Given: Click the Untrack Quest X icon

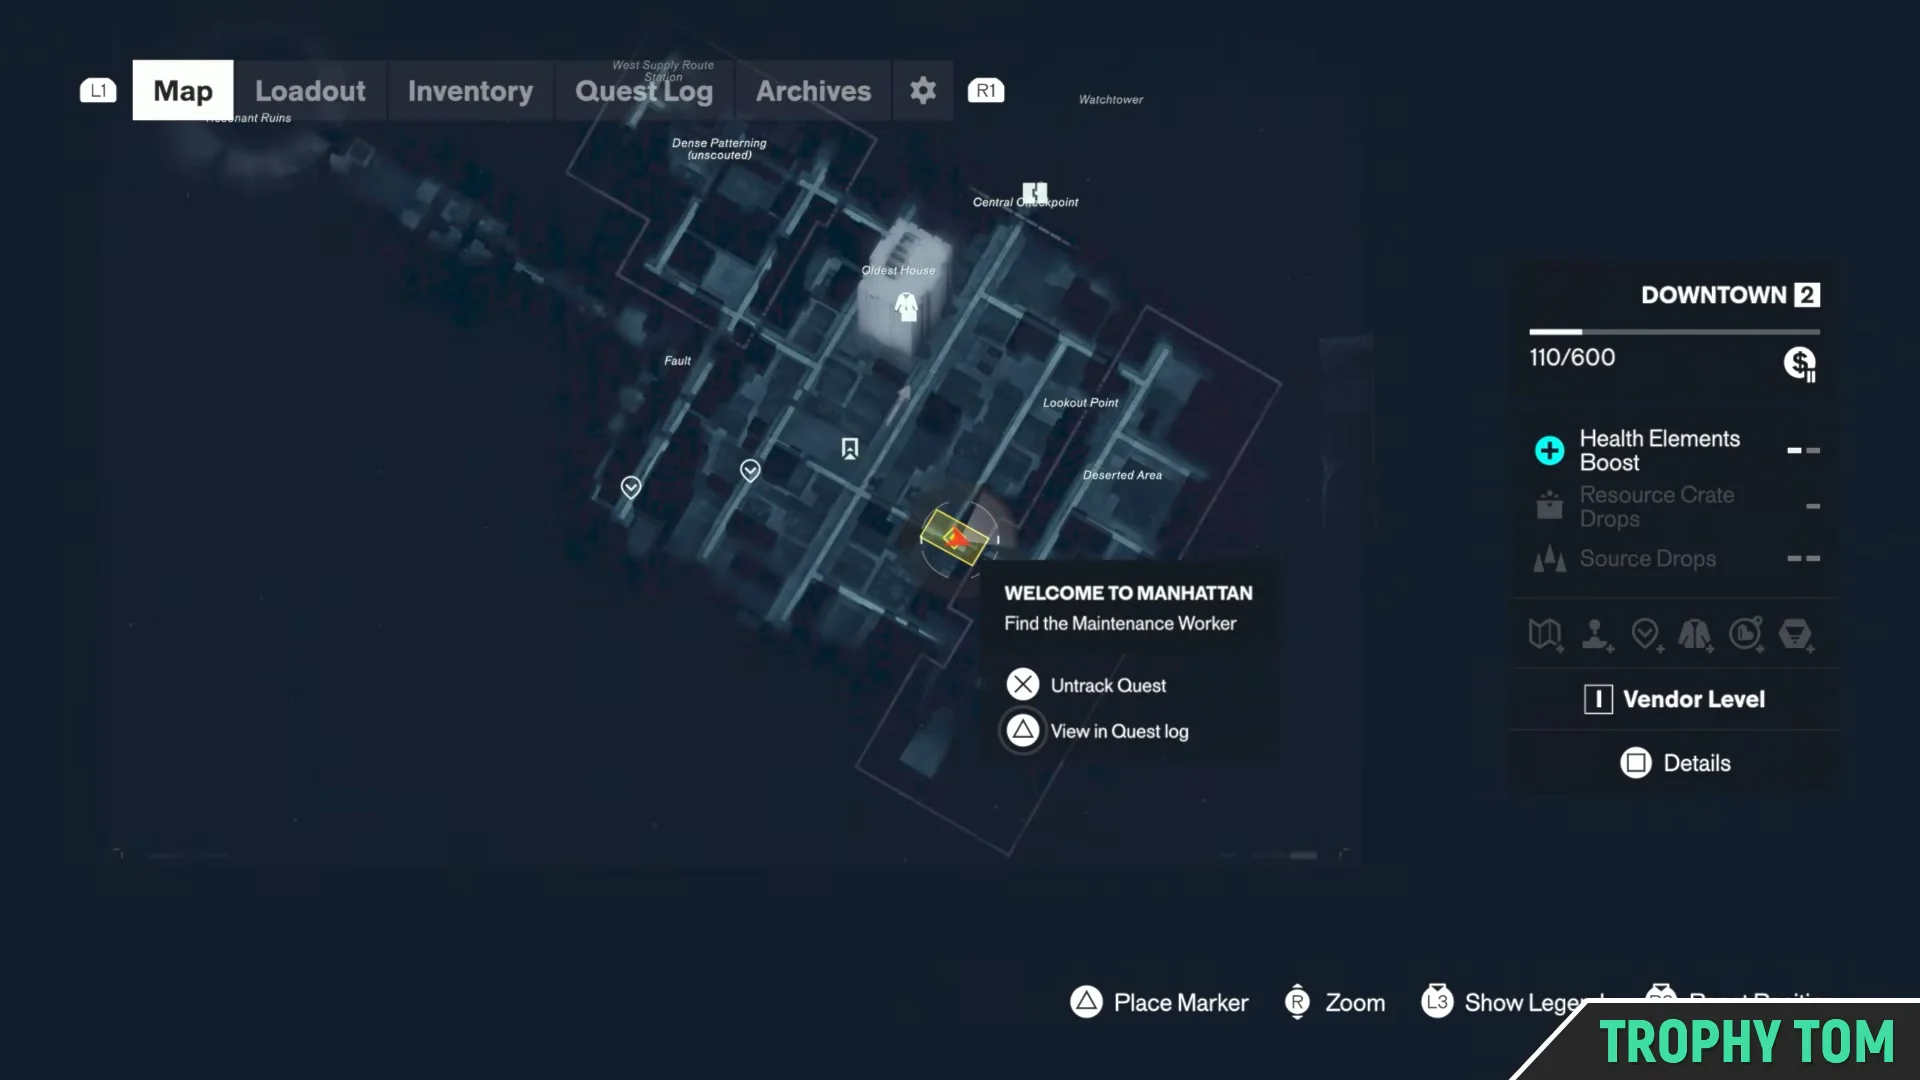Looking at the screenshot, I should pyautogui.click(x=1022, y=684).
